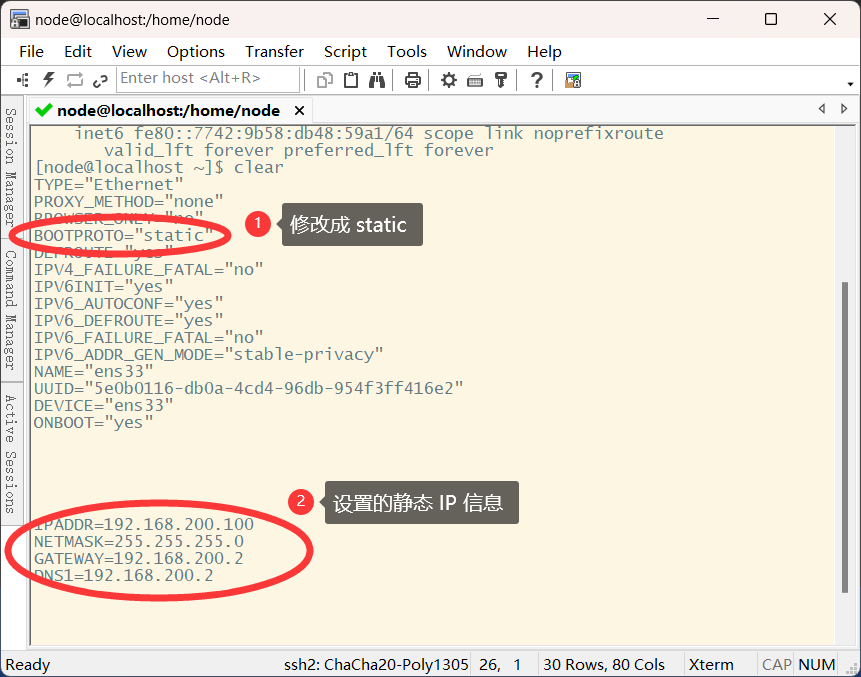Click the public key assistant icon
861x677 pixels.
(501, 80)
